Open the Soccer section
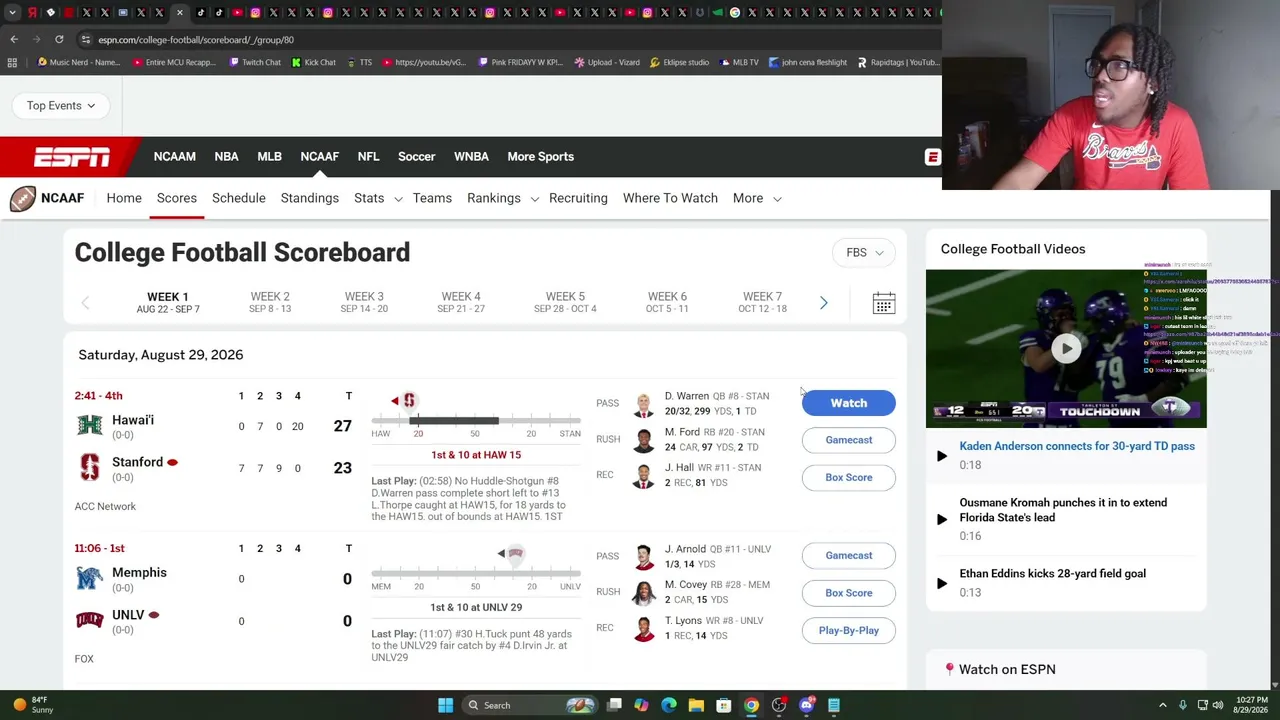Viewport: 1280px width, 720px height. [416, 157]
